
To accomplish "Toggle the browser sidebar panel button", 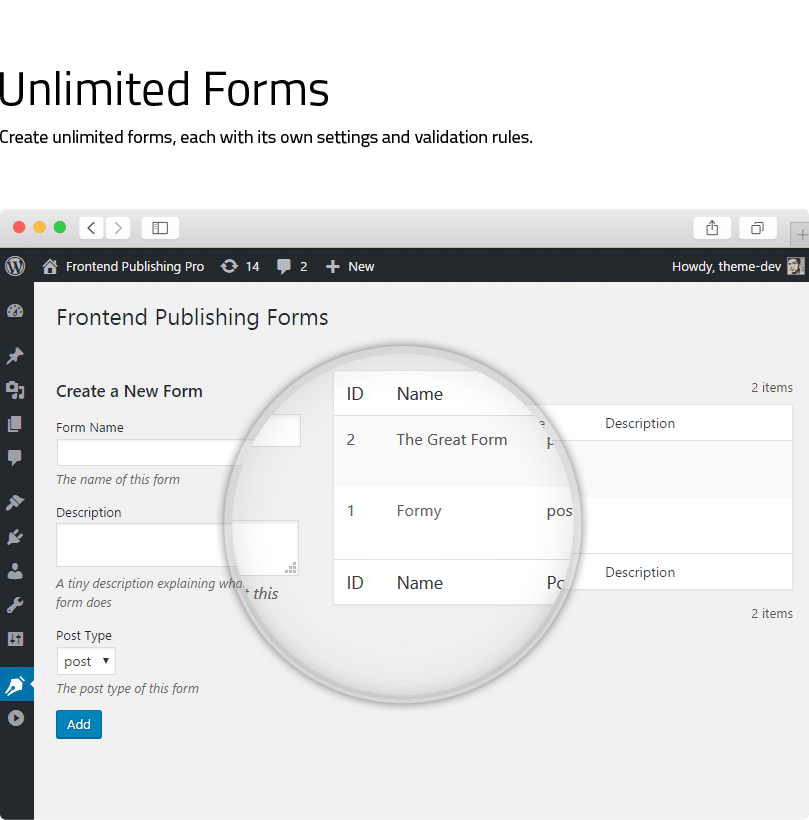I will click(160, 228).
